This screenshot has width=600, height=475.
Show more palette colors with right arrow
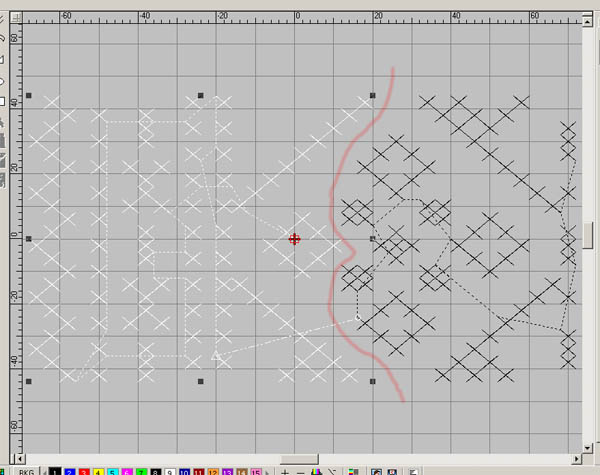267,472
